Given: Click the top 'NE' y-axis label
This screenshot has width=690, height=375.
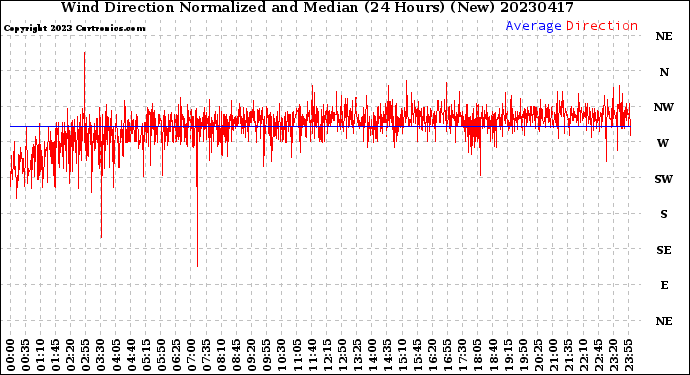Looking at the screenshot, I should coord(664,37).
